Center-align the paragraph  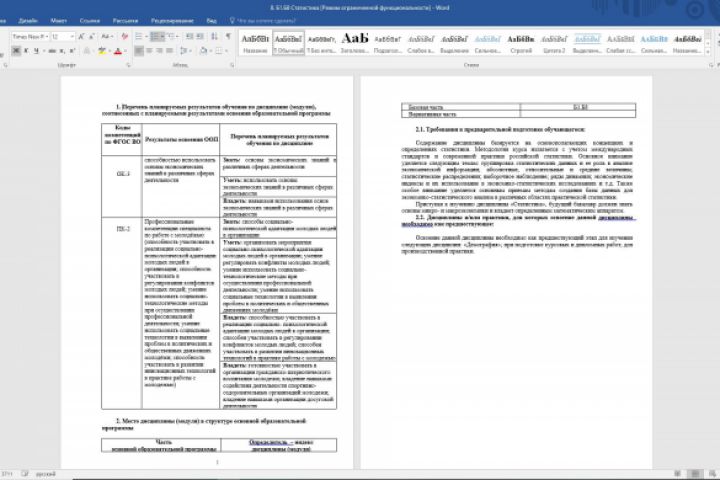149,51
